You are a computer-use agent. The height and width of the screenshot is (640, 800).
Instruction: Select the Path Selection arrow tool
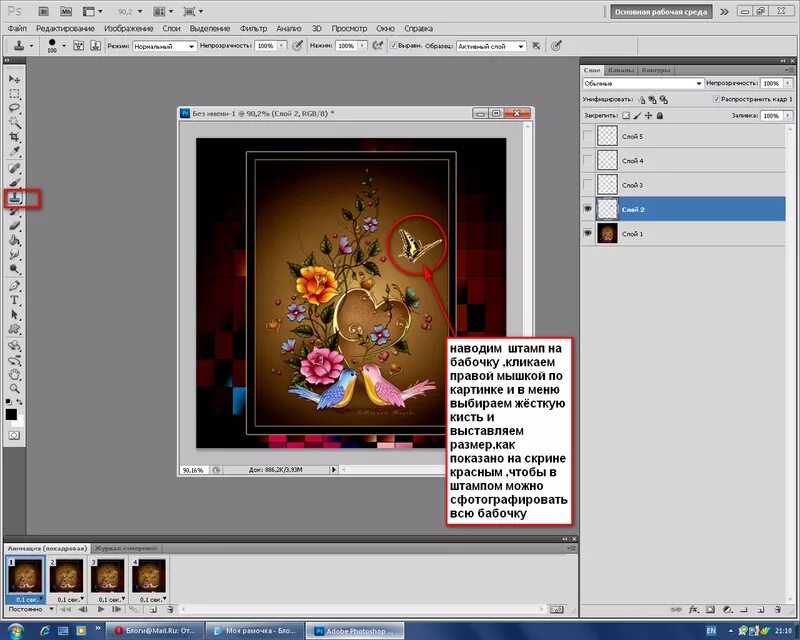click(x=14, y=314)
